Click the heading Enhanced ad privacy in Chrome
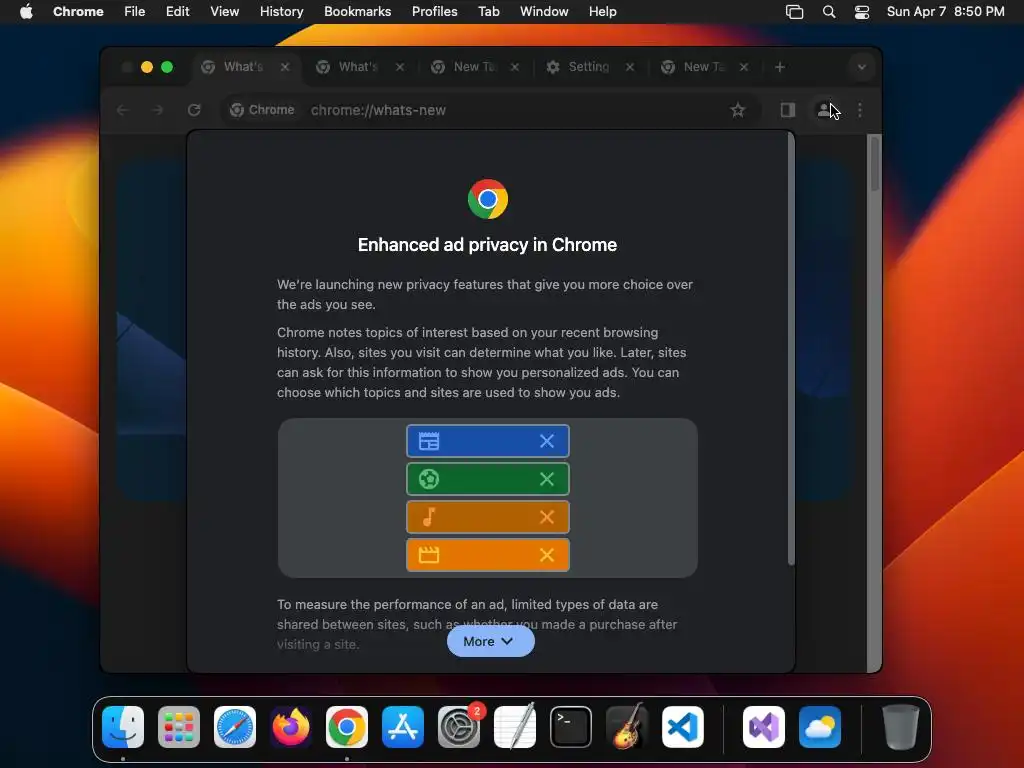This screenshot has width=1024, height=768. [x=487, y=245]
